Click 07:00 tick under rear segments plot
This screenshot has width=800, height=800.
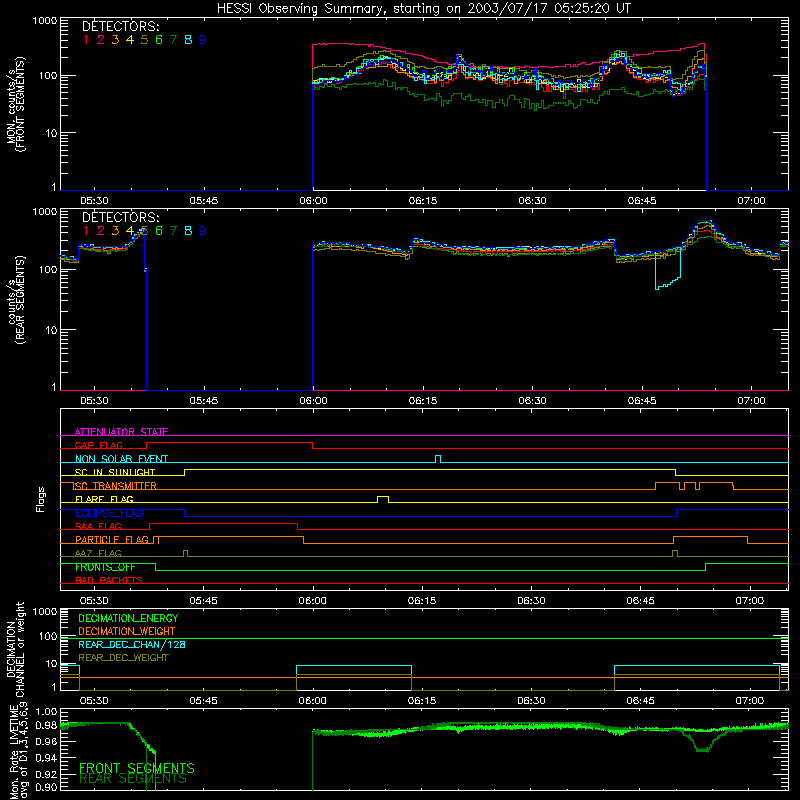[x=751, y=401]
